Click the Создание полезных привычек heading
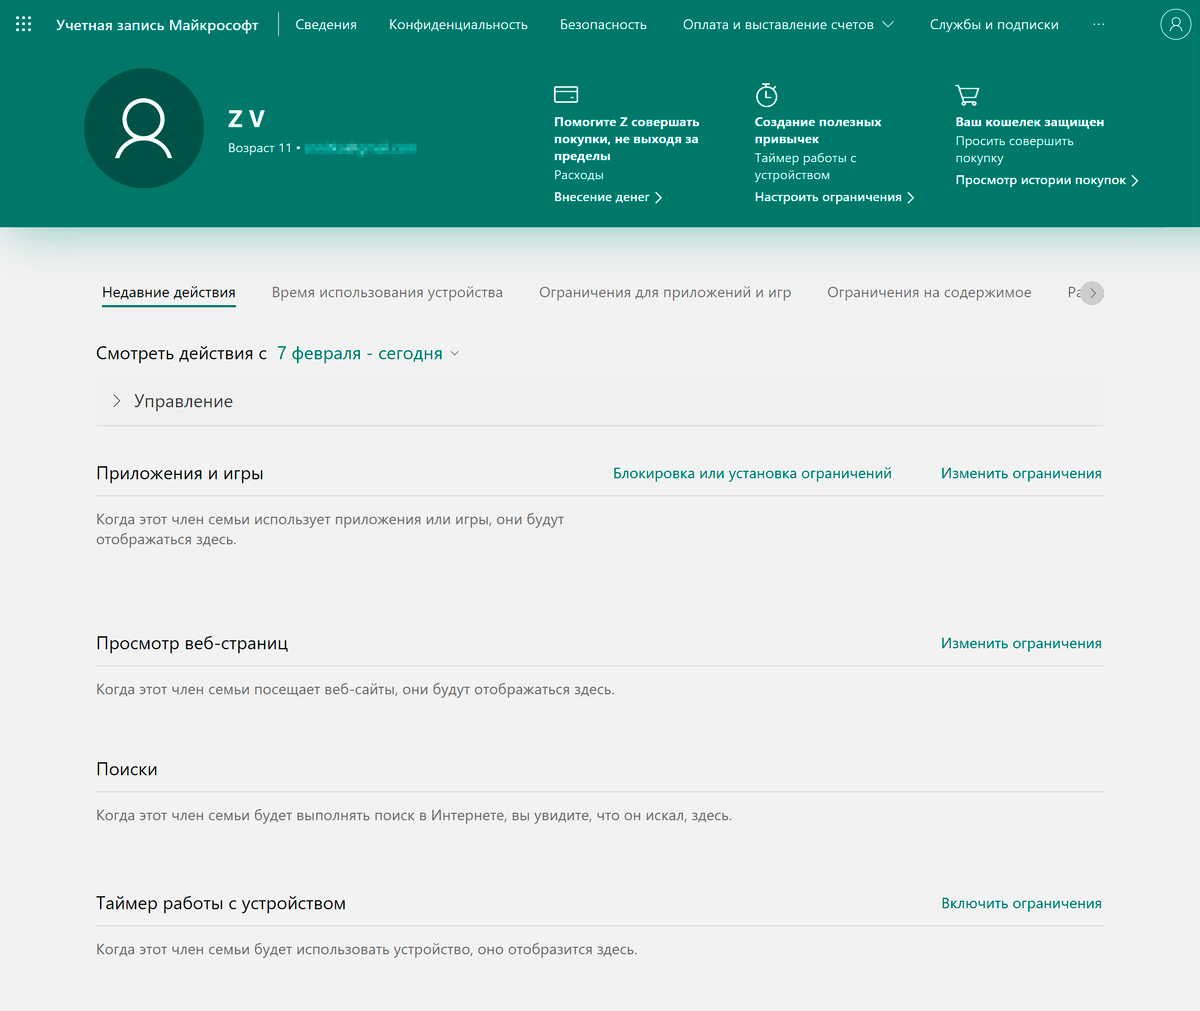Image resolution: width=1200 pixels, height=1011 pixels. 818,130
